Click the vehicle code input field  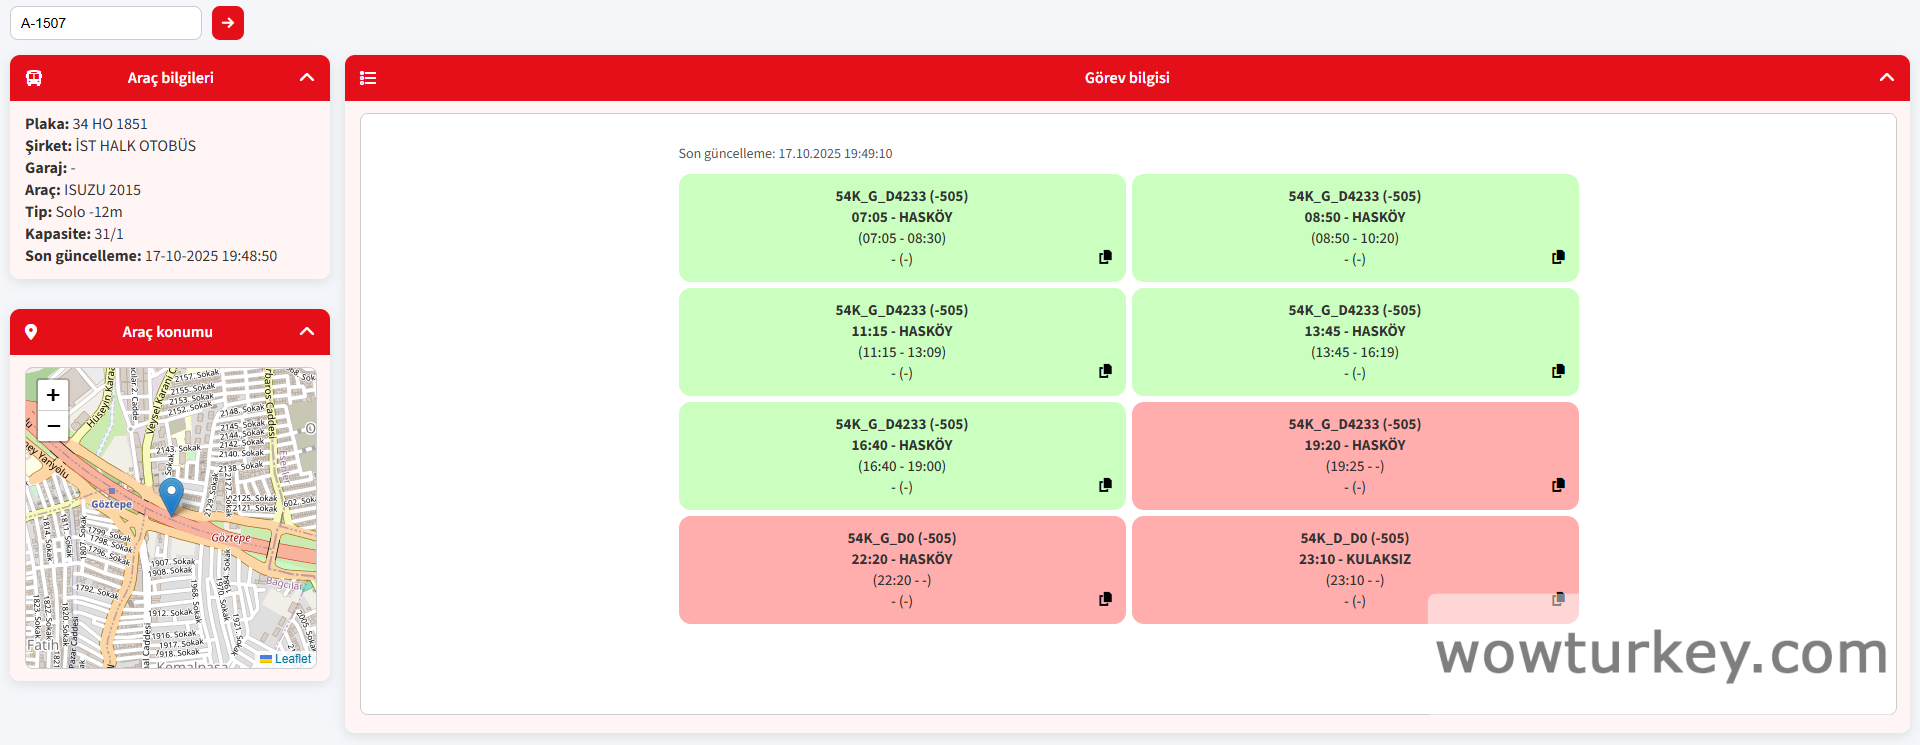[106, 23]
